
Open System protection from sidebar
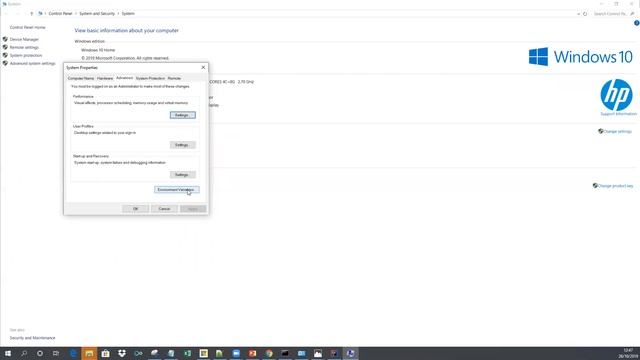[x=26, y=56]
